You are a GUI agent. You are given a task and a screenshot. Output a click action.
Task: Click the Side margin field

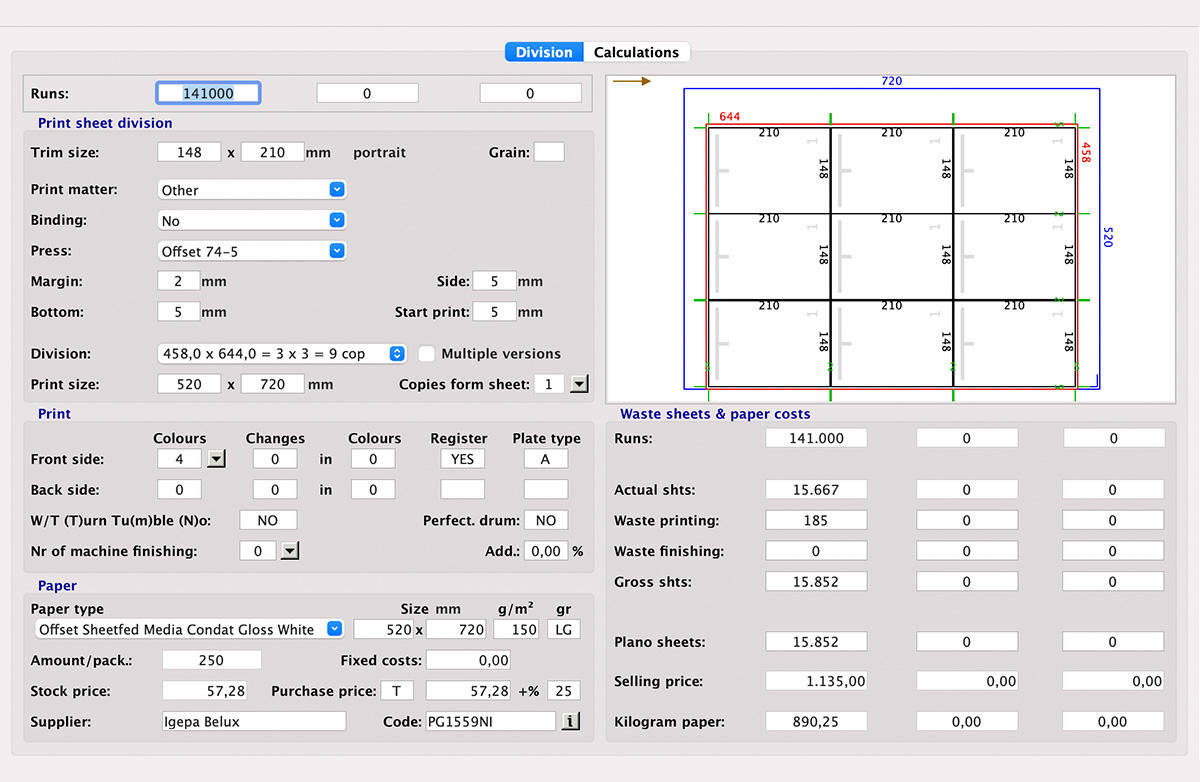495,281
